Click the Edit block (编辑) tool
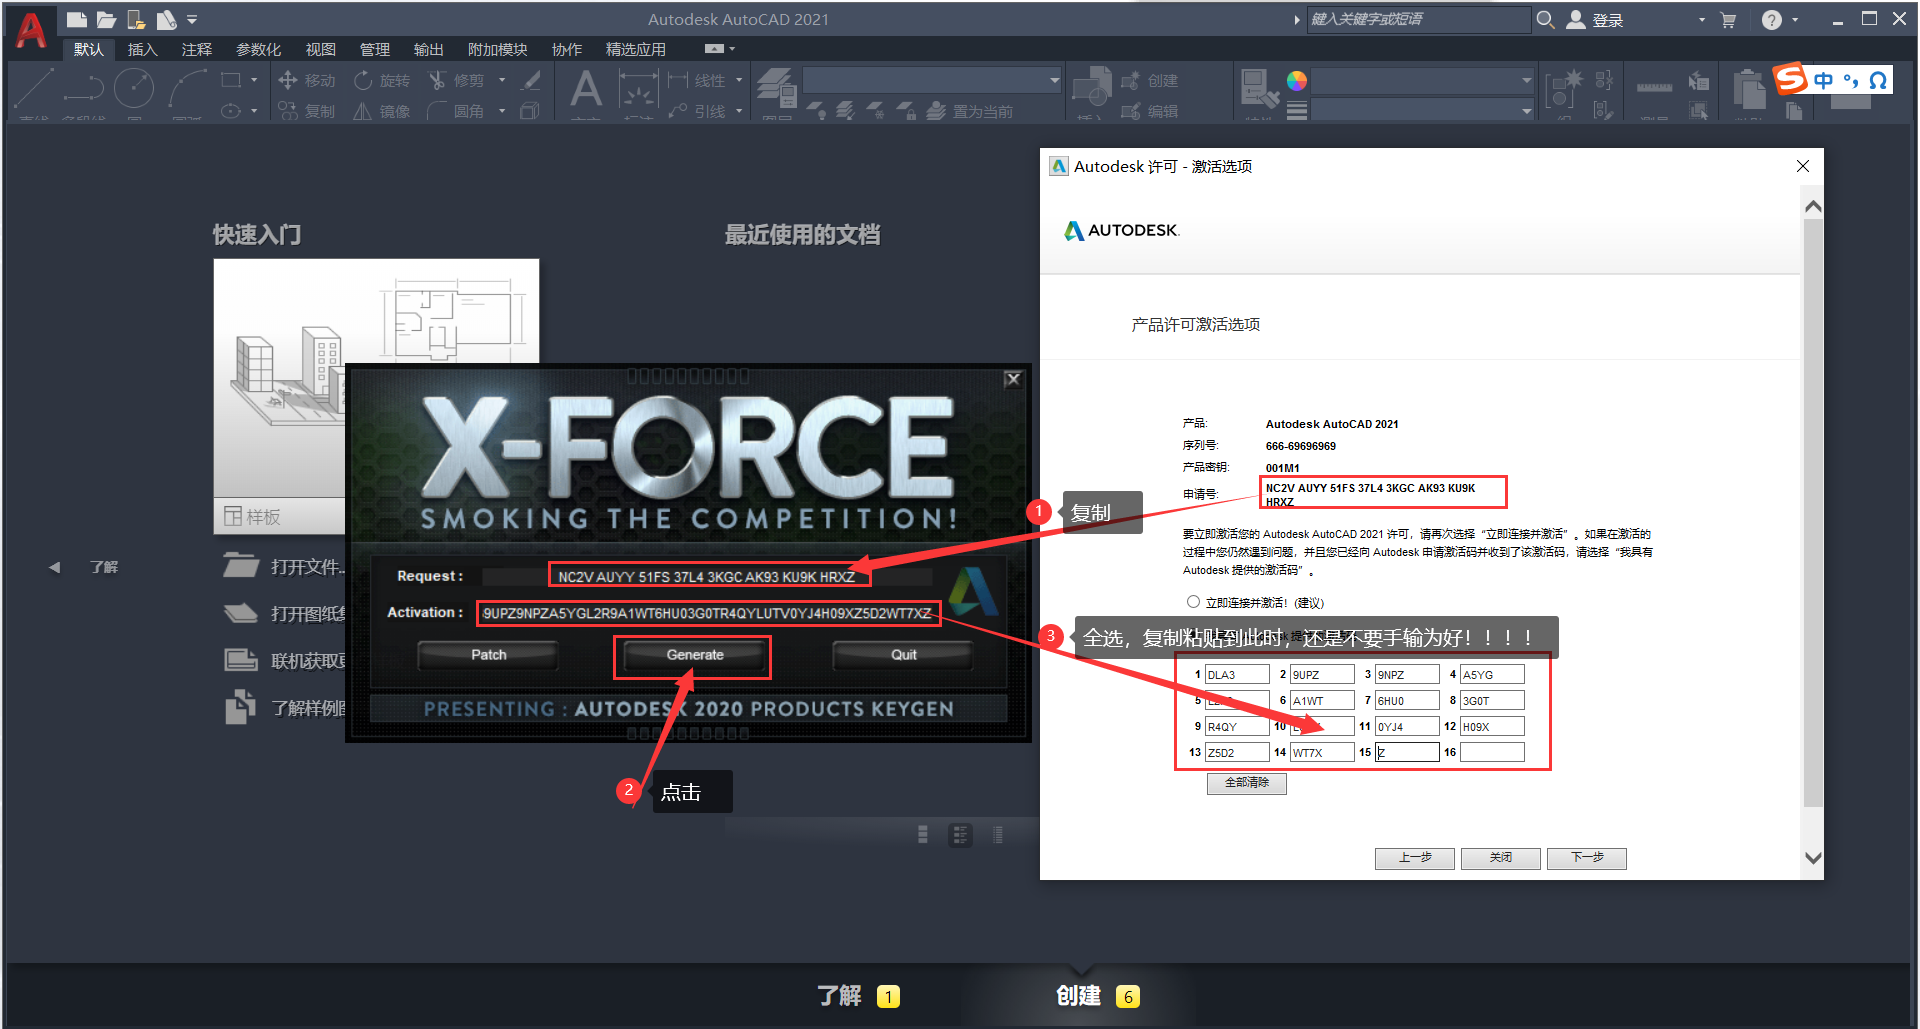 point(1150,111)
